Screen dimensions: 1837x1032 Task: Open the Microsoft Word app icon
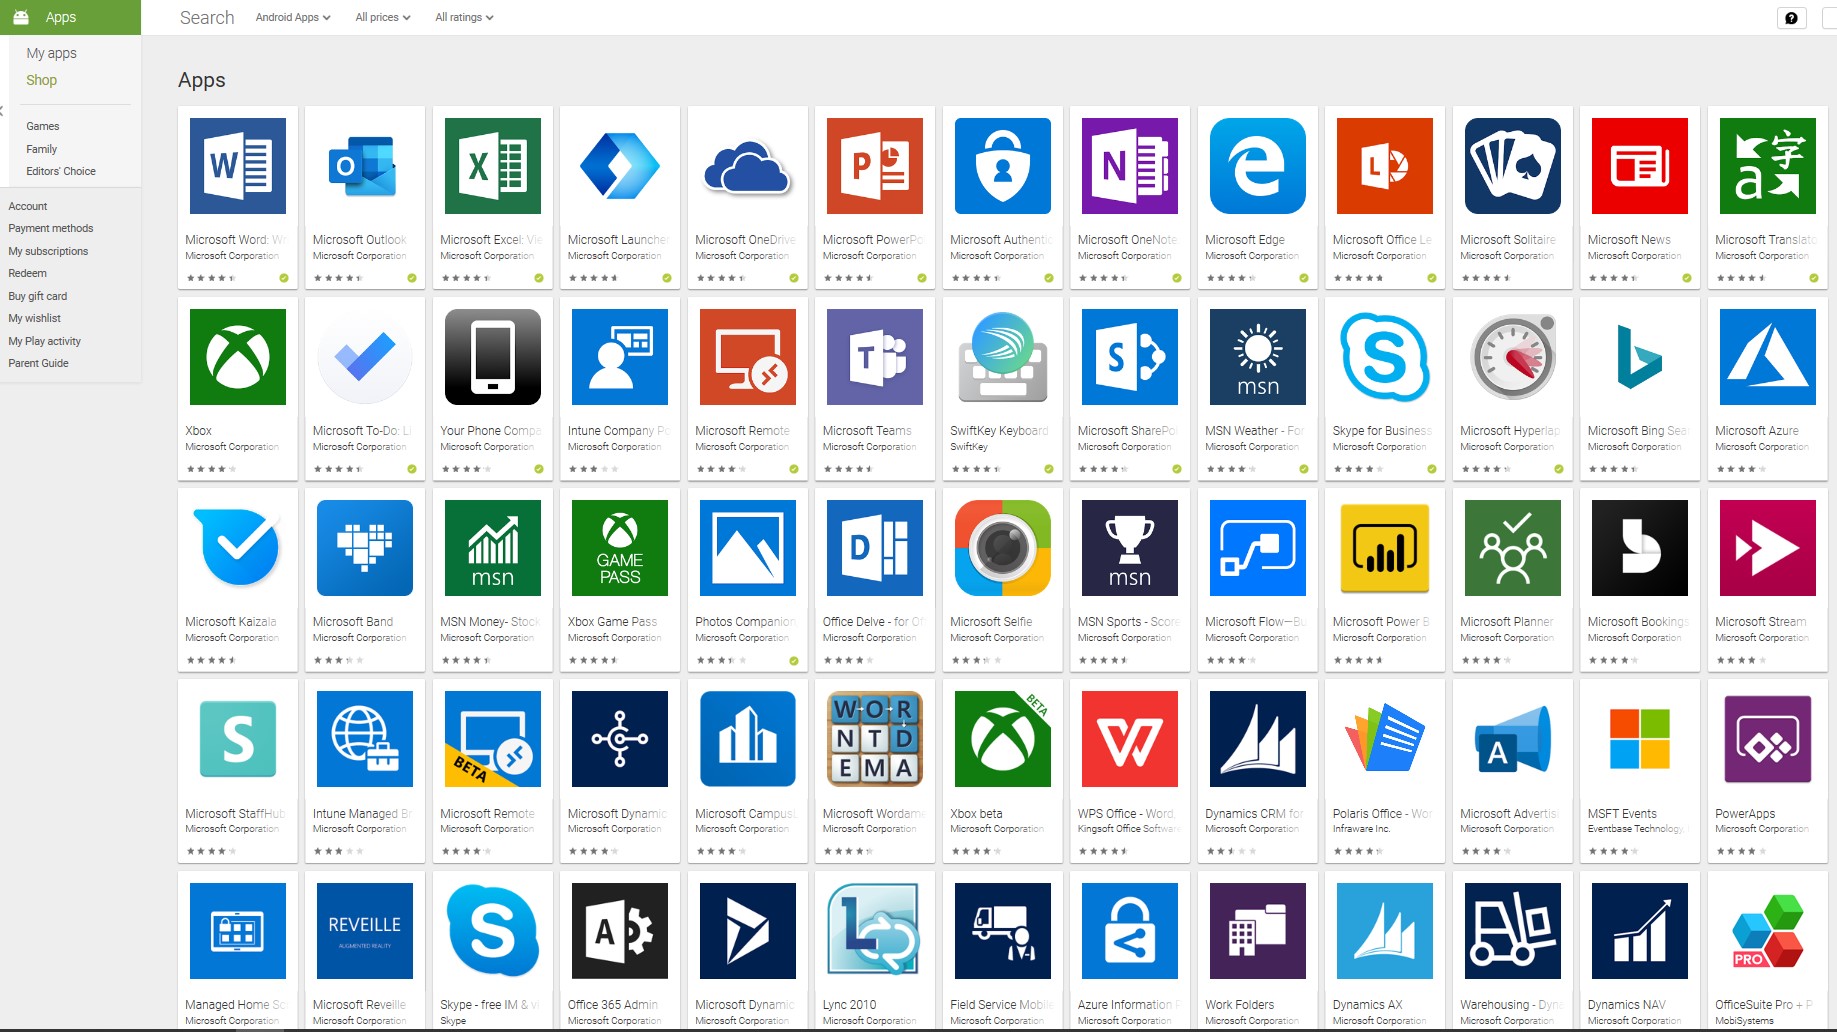(238, 166)
